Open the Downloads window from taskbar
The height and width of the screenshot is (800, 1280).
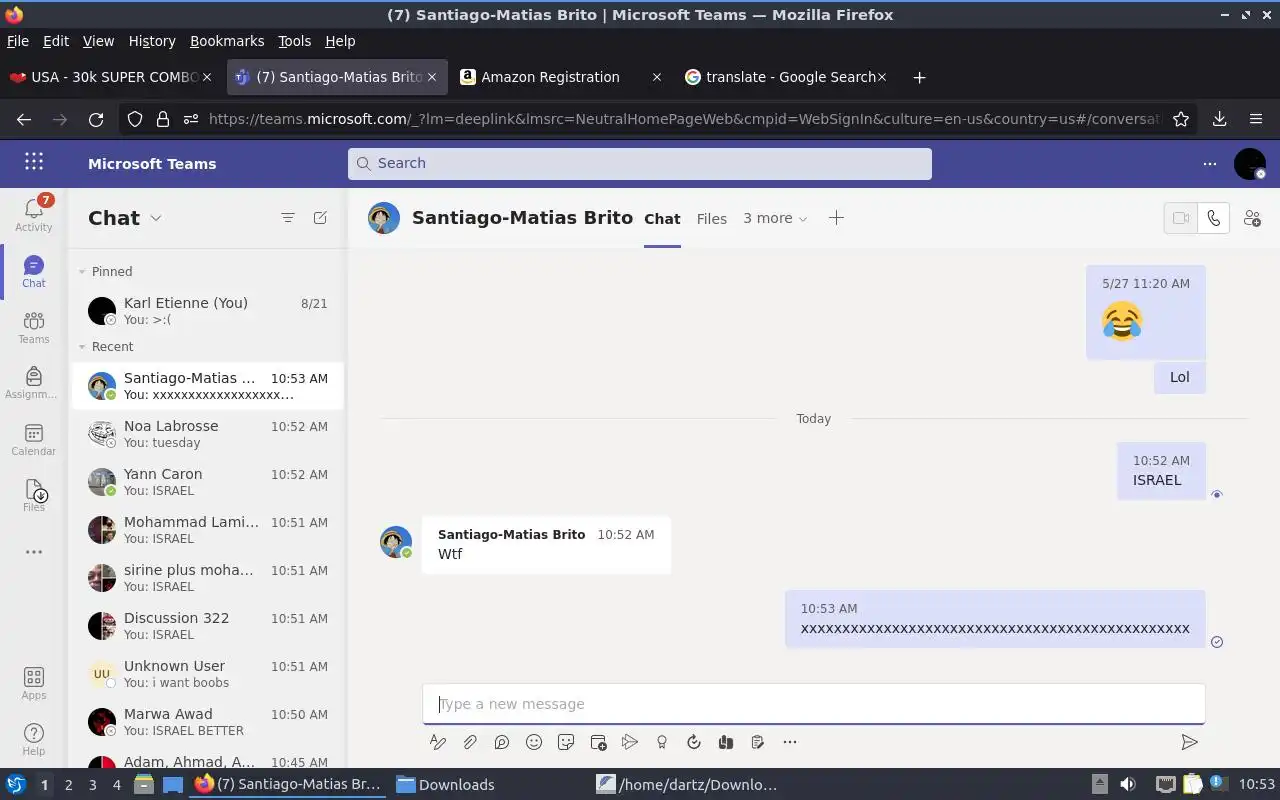click(x=446, y=785)
